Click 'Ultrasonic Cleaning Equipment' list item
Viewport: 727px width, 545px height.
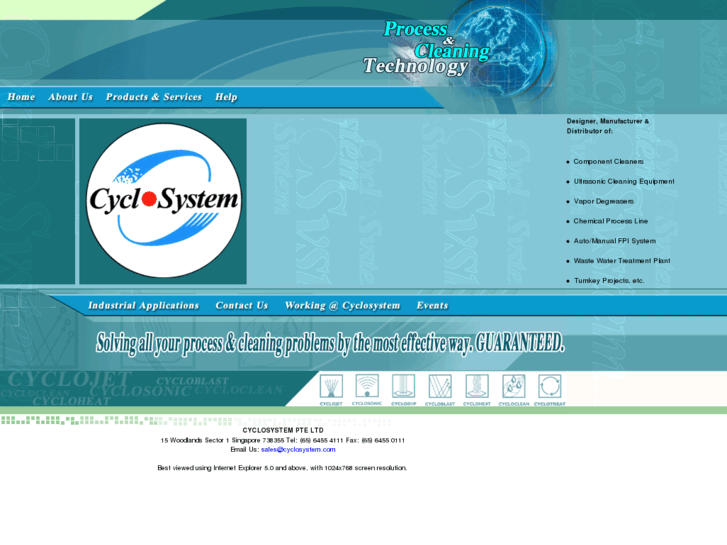(624, 181)
